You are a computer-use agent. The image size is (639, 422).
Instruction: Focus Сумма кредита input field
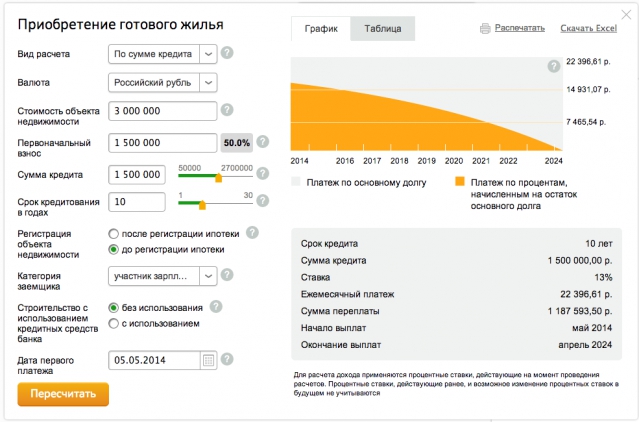tap(137, 175)
